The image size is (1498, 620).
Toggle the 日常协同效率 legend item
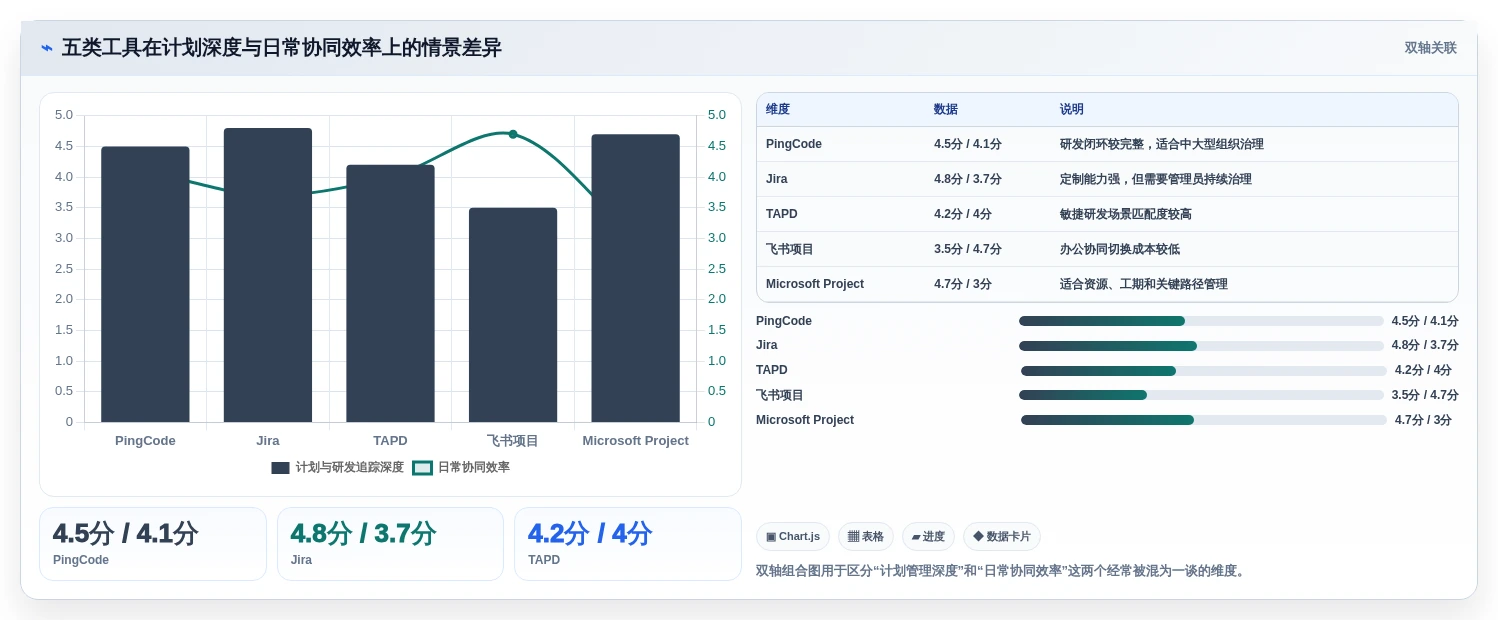coord(461,467)
